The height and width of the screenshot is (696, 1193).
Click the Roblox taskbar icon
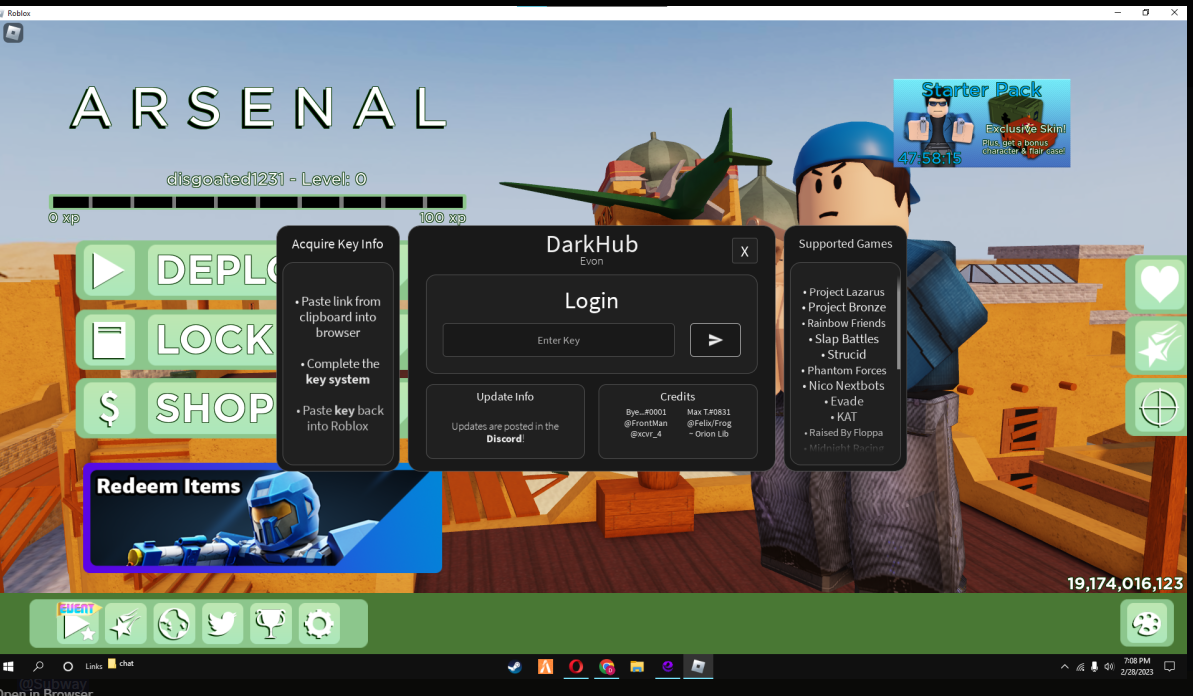pos(698,667)
